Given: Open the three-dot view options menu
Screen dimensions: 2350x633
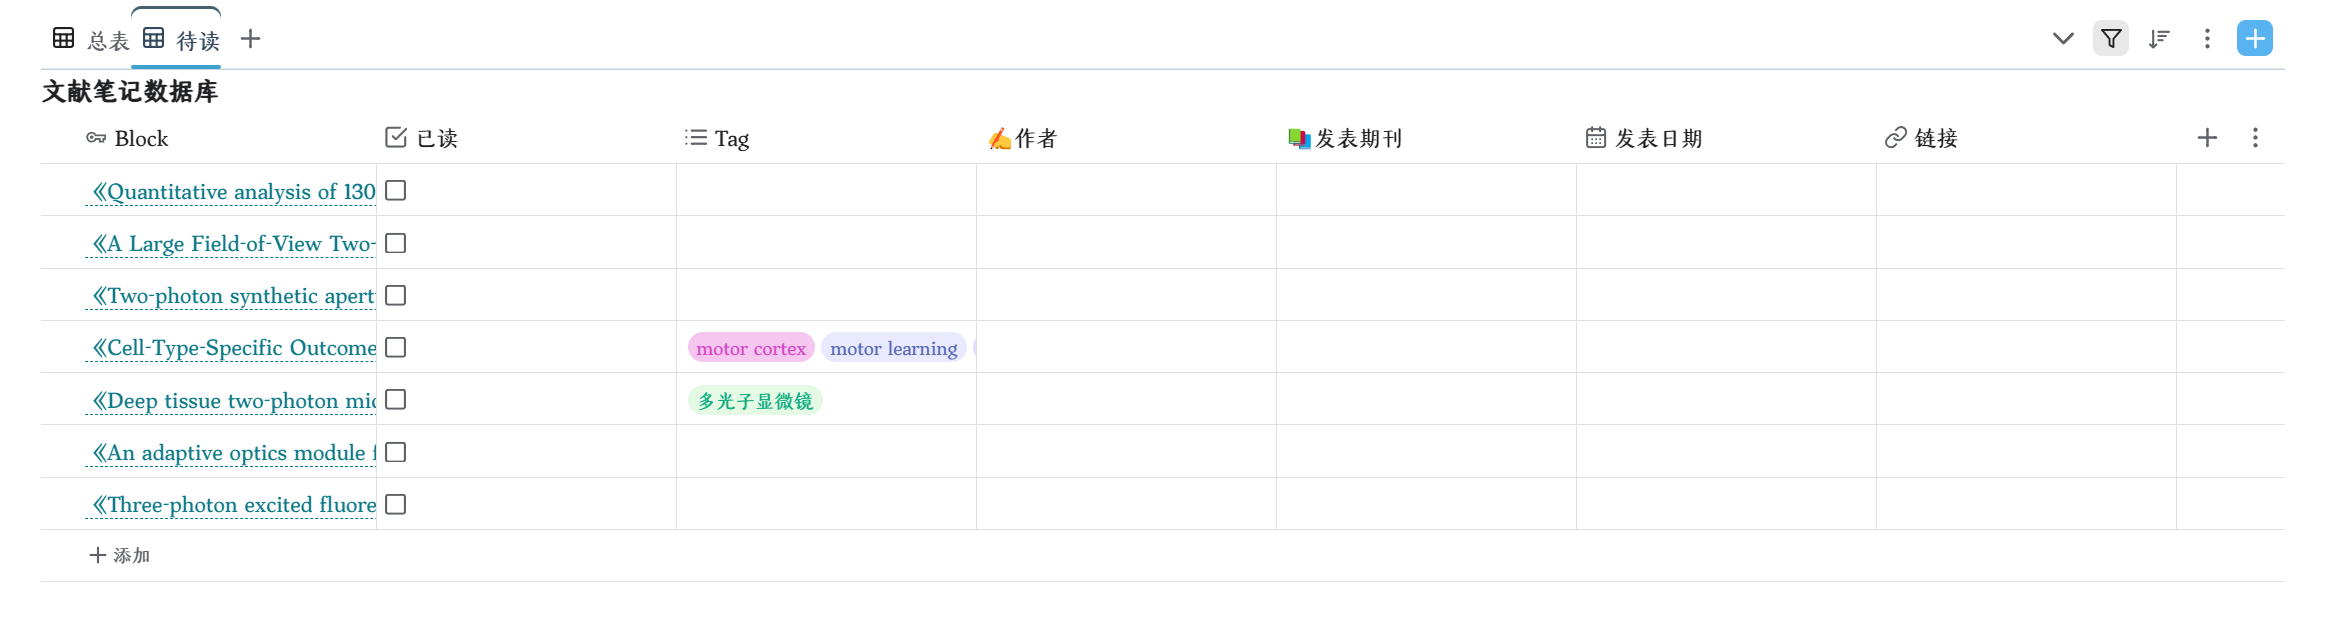Looking at the screenshot, I should tap(2207, 39).
